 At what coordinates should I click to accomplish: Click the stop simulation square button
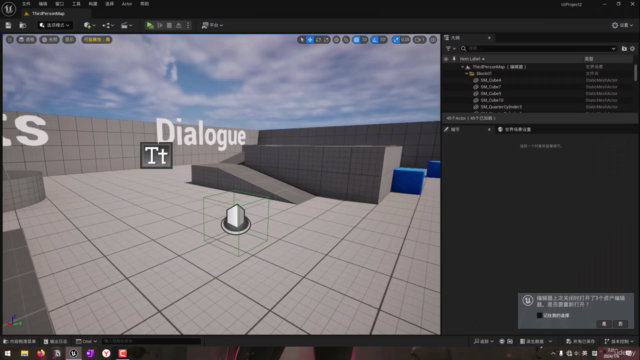pyautogui.click(x=169, y=25)
